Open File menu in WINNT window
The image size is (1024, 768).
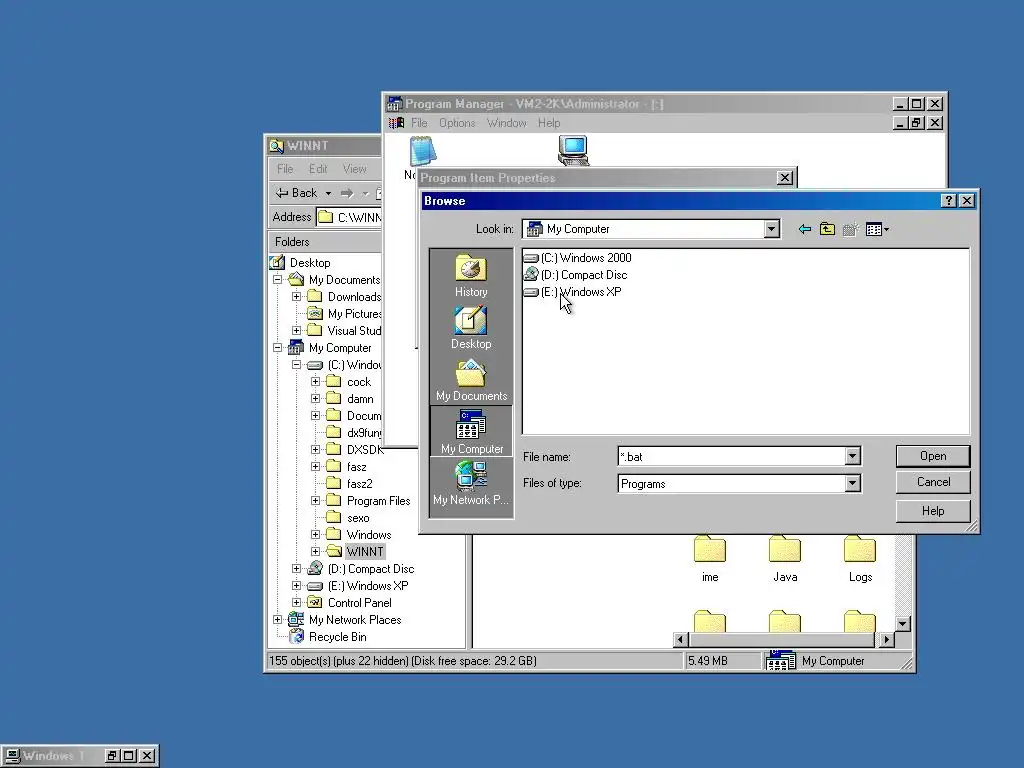click(x=285, y=168)
